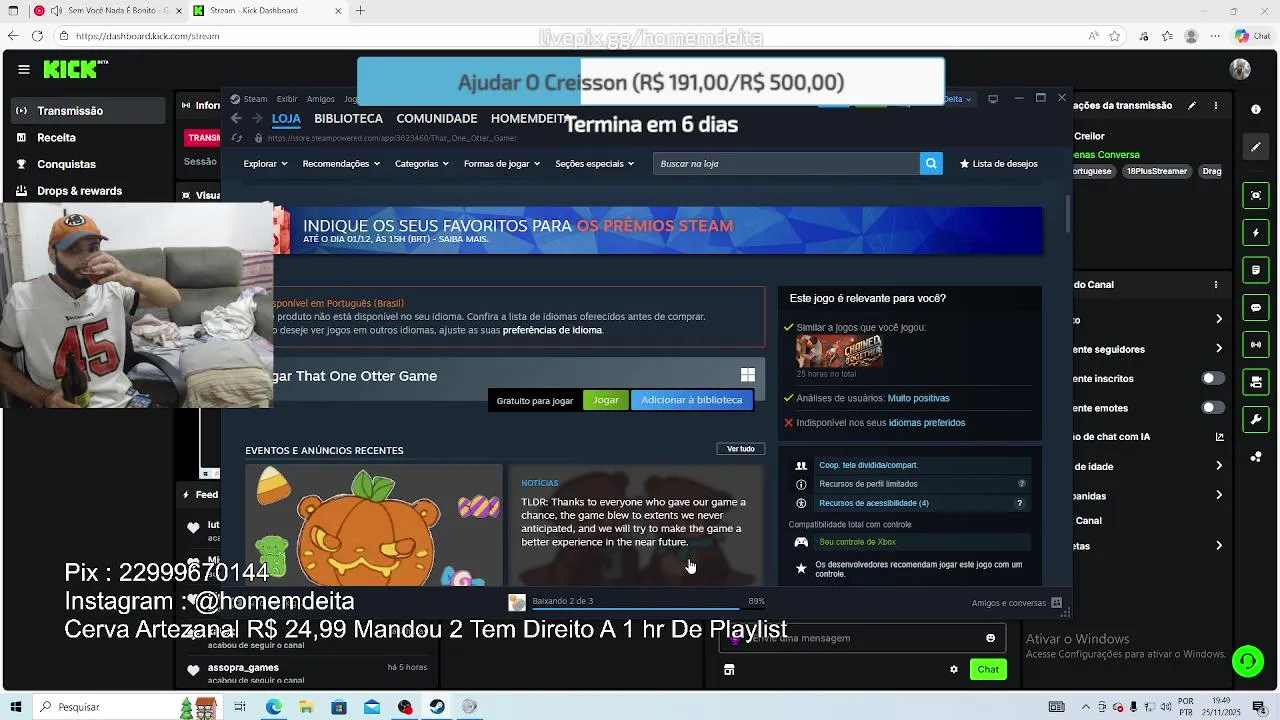
Task: Click the 'Muito positivas' reviews link
Action: (x=918, y=398)
